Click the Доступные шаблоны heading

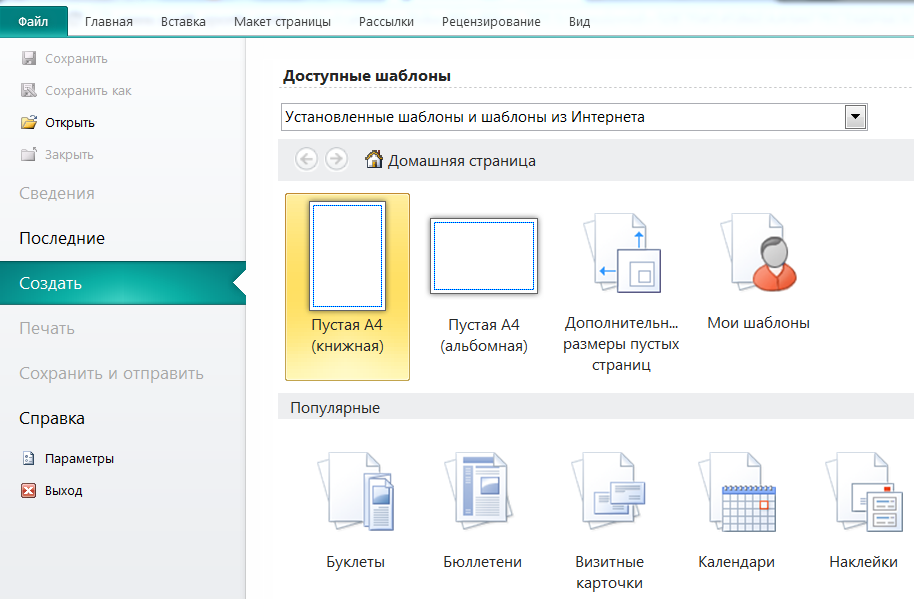click(x=367, y=76)
